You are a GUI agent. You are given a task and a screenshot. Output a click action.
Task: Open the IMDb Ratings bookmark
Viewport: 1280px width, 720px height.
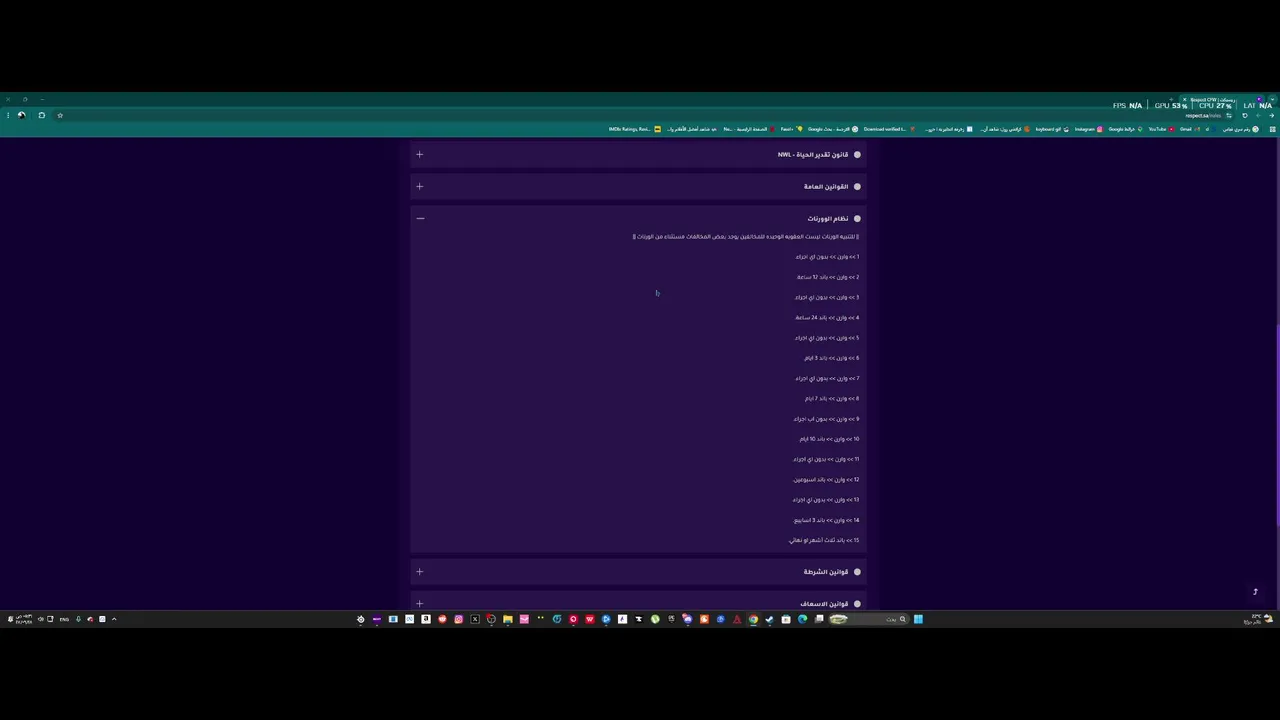click(x=634, y=129)
